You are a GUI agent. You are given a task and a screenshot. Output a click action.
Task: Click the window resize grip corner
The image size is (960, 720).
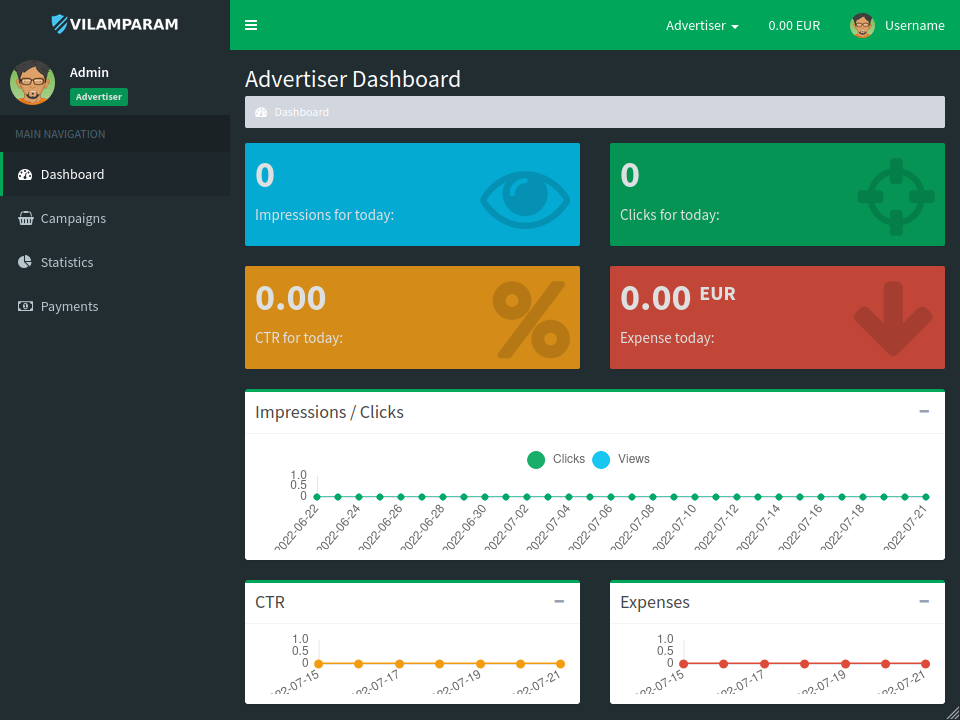(x=951, y=711)
